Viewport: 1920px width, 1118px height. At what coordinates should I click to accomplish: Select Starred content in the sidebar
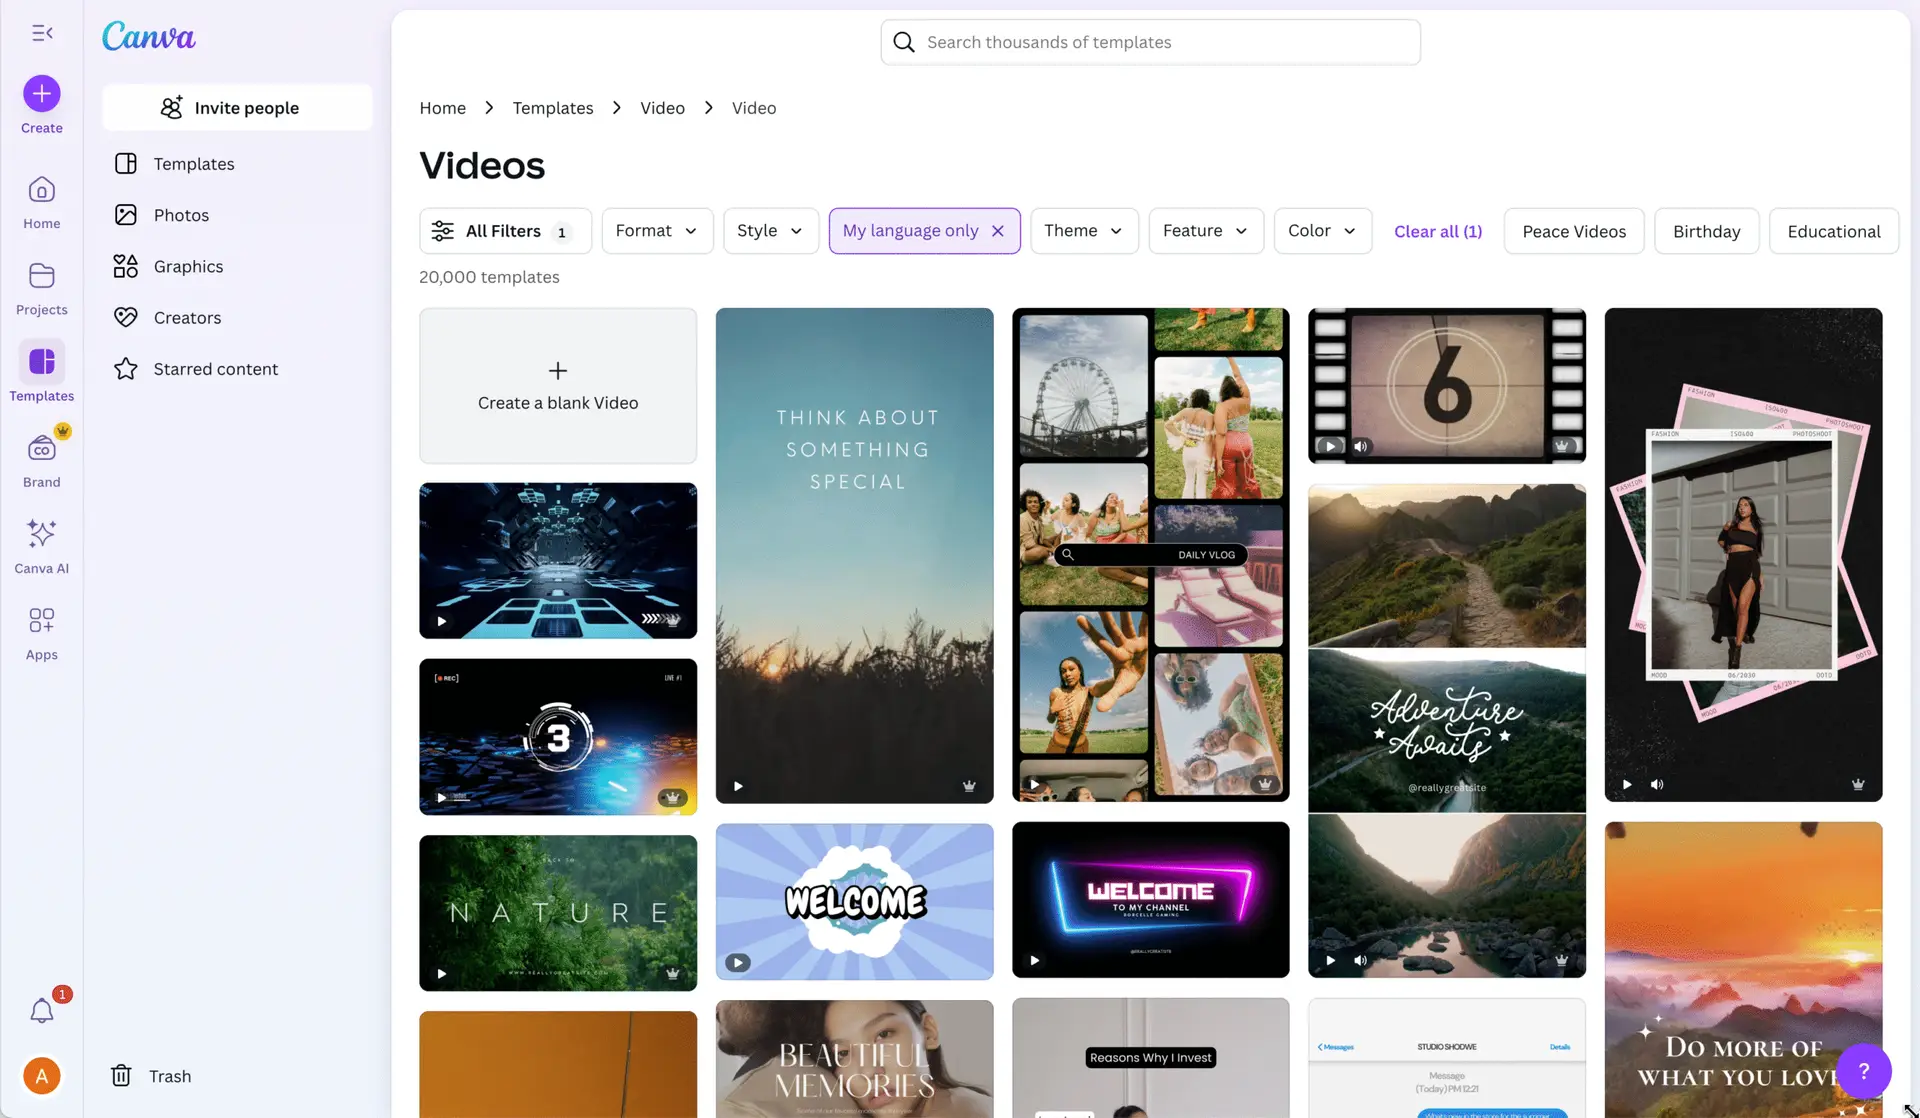tap(215, 369)
